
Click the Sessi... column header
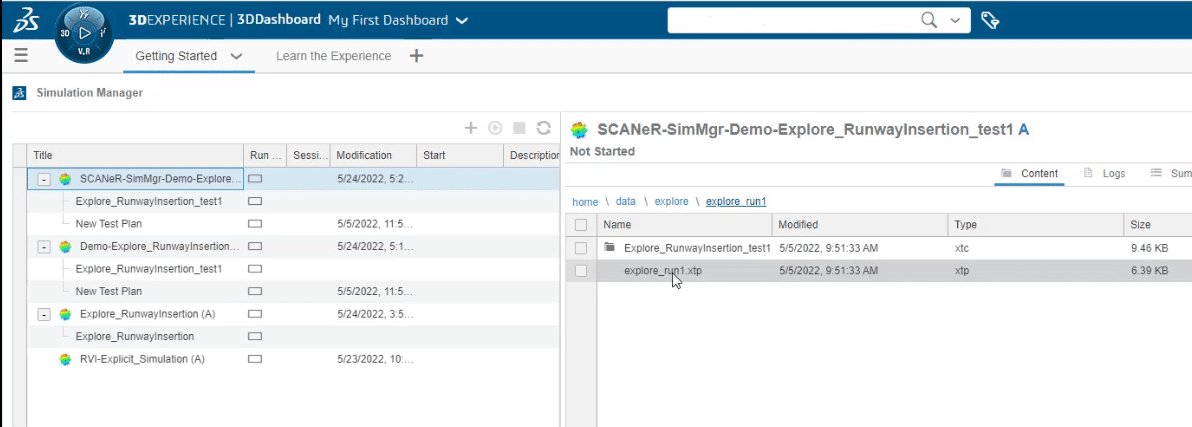coord(309,155)
